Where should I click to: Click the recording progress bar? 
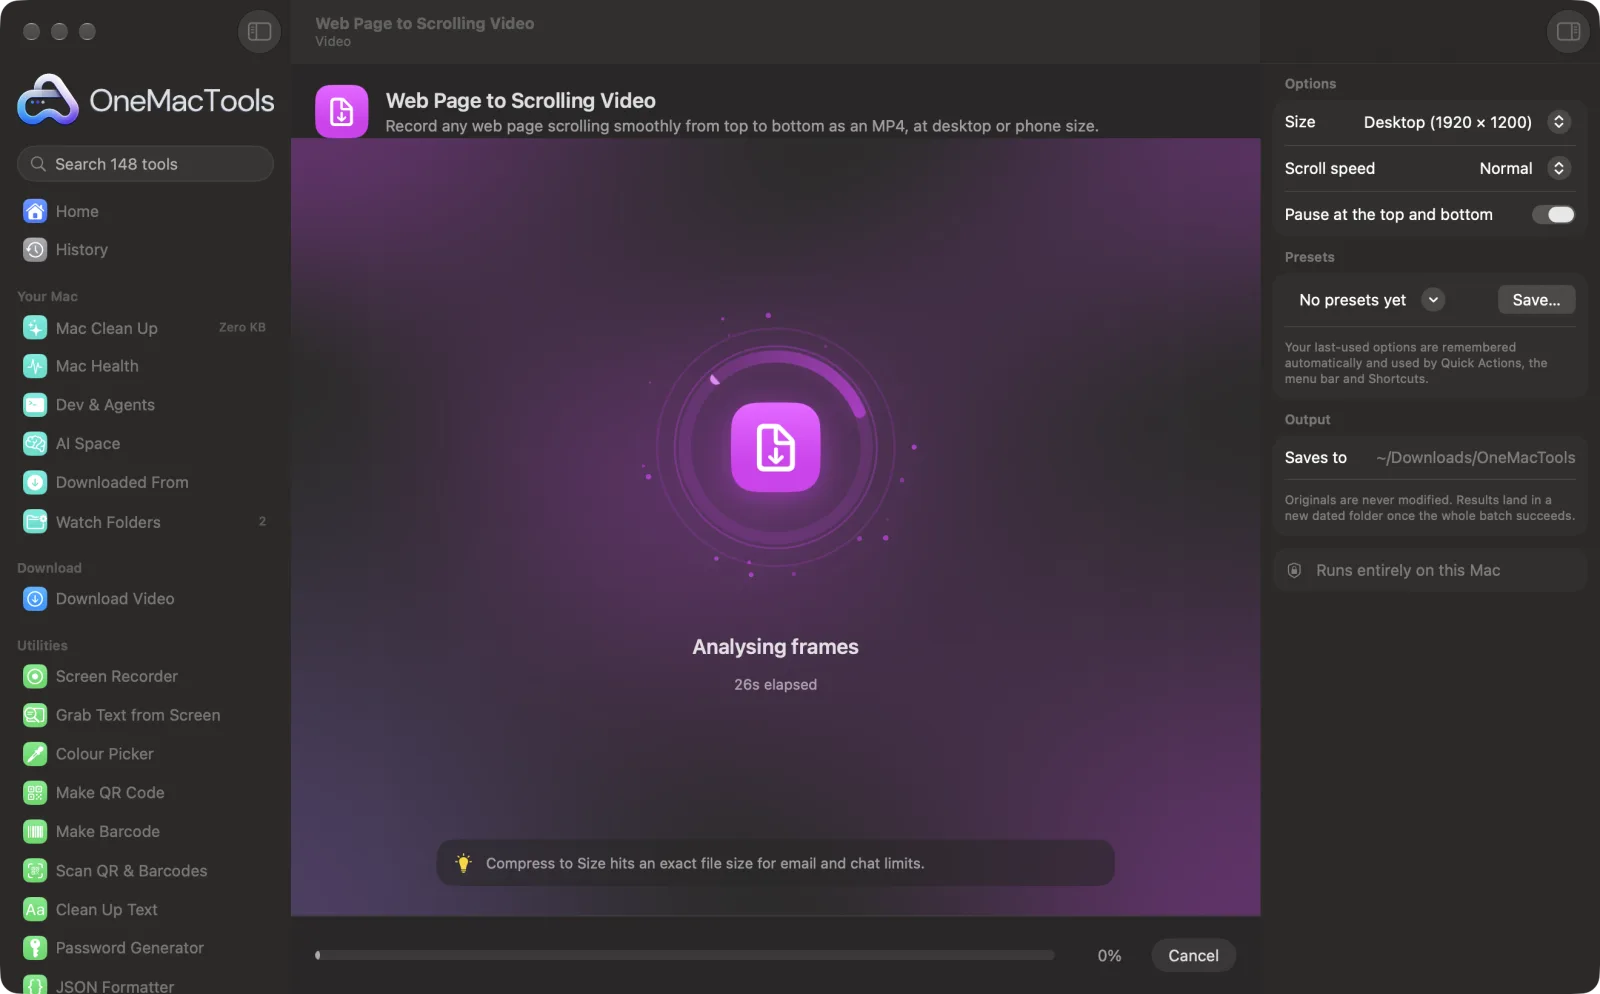point(685,955)
